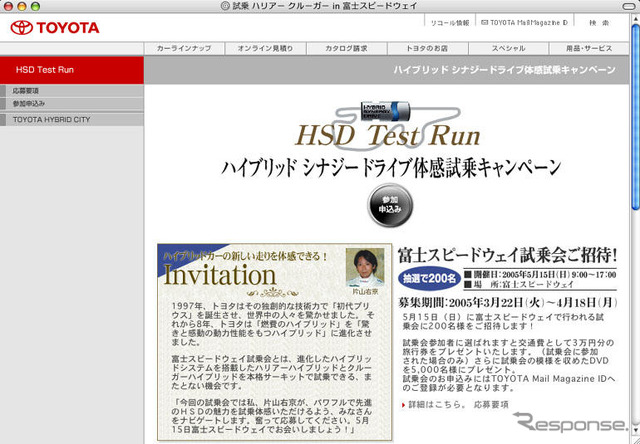640x444 pixels.
Task: Click the 片山右京 portrait photo
Action: tap(365, 267)
